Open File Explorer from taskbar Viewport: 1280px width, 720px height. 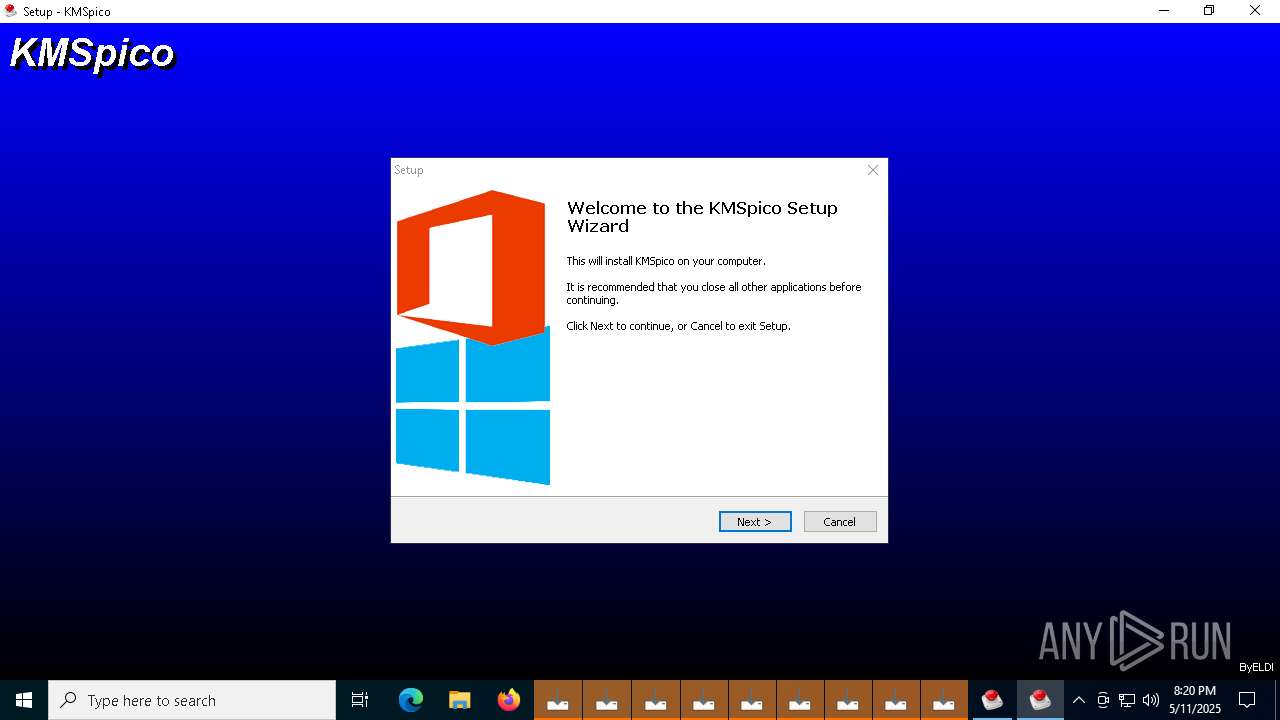click(x=460, y=700)
